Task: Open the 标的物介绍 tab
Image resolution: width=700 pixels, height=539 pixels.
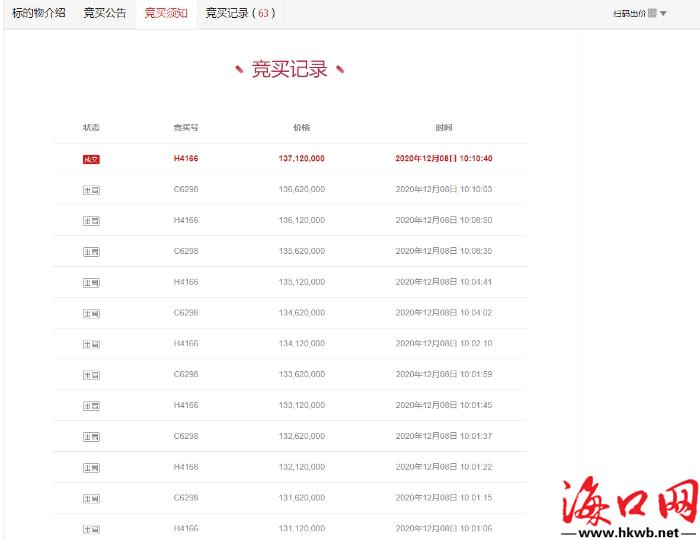Action: pyautogui.click(x=38, y=14)
